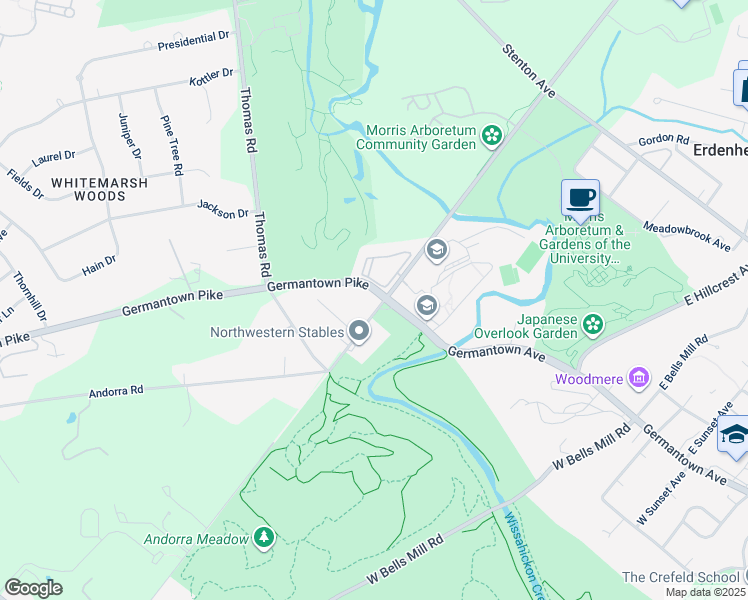The width and height of the screenshot is (748, 600).
Task: Click the Morris Arboretum Community Garden flower icon
Action: coord(491,136)
